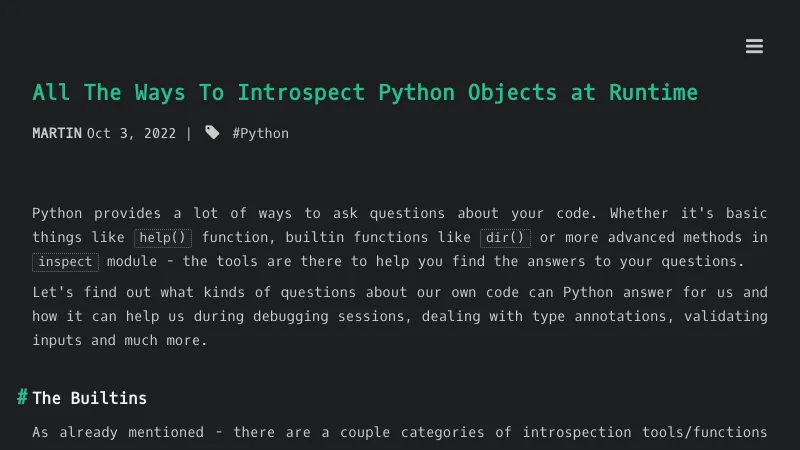Click the tag icon before #Python
Screen dimensions: 800x450
tap(212, 133)
